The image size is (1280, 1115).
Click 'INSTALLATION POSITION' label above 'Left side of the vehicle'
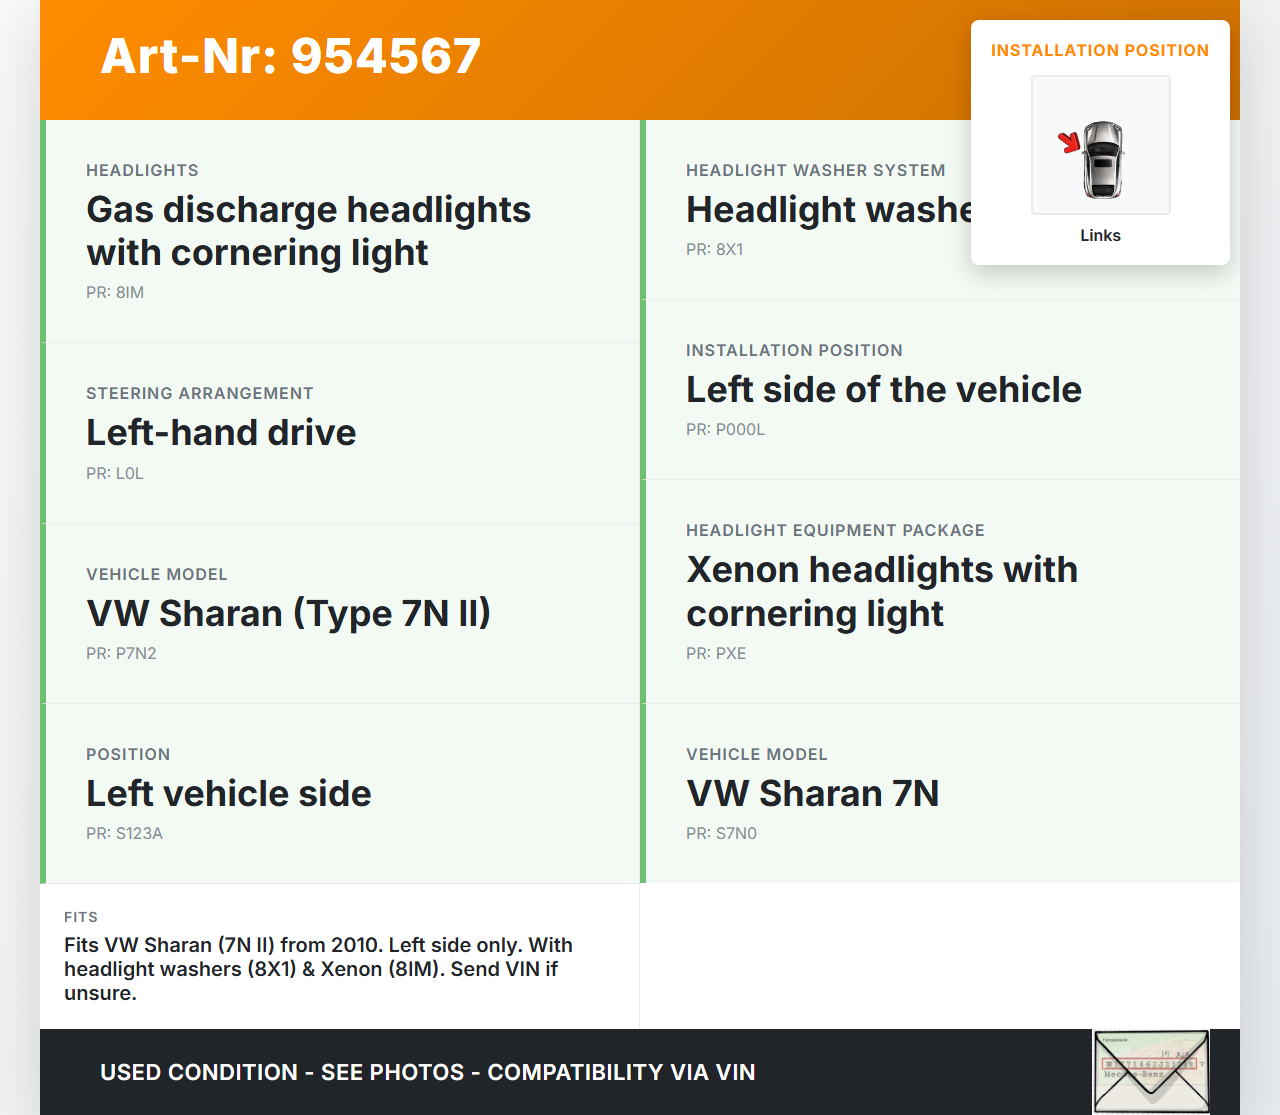pyautogui.click(x=794, y=351)
